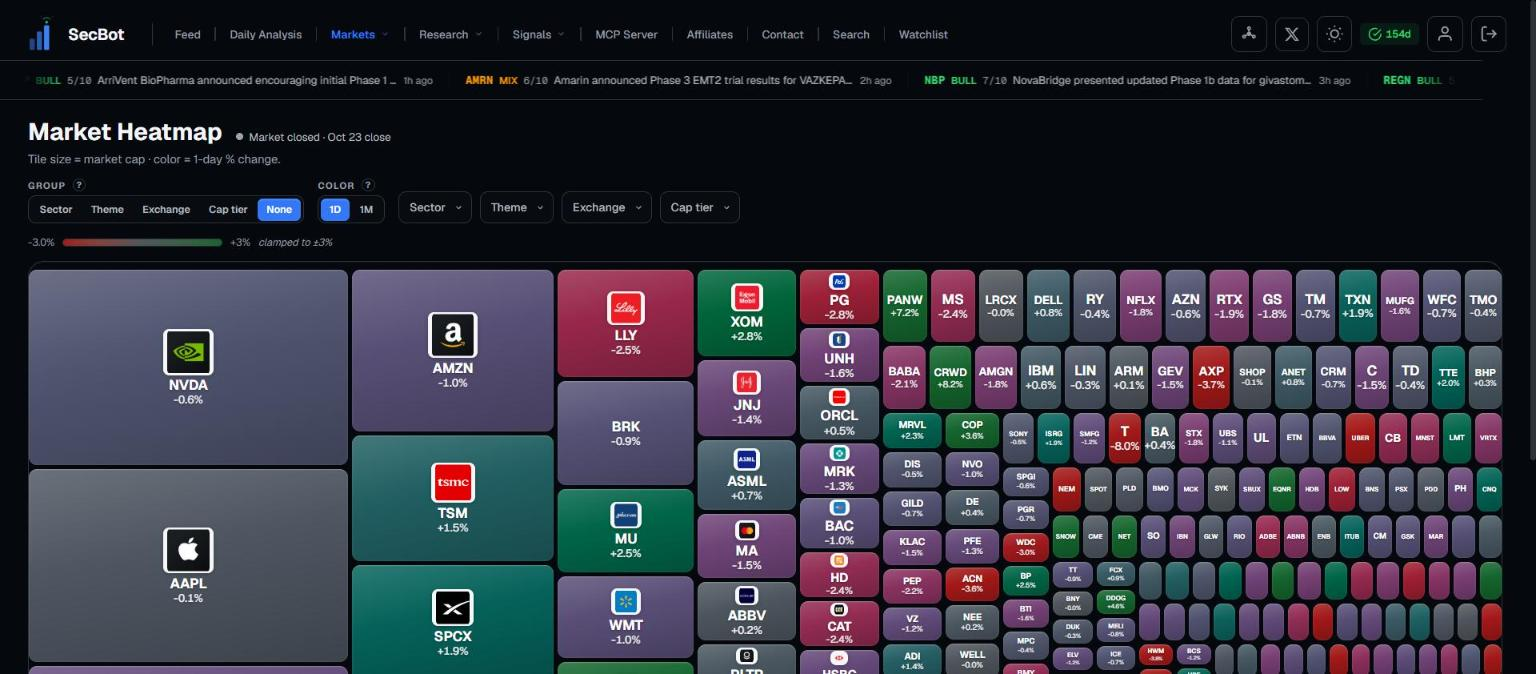Click the 154d status badge
The height and width of the screenshot is (674, 1536).
pos(1389,34)
